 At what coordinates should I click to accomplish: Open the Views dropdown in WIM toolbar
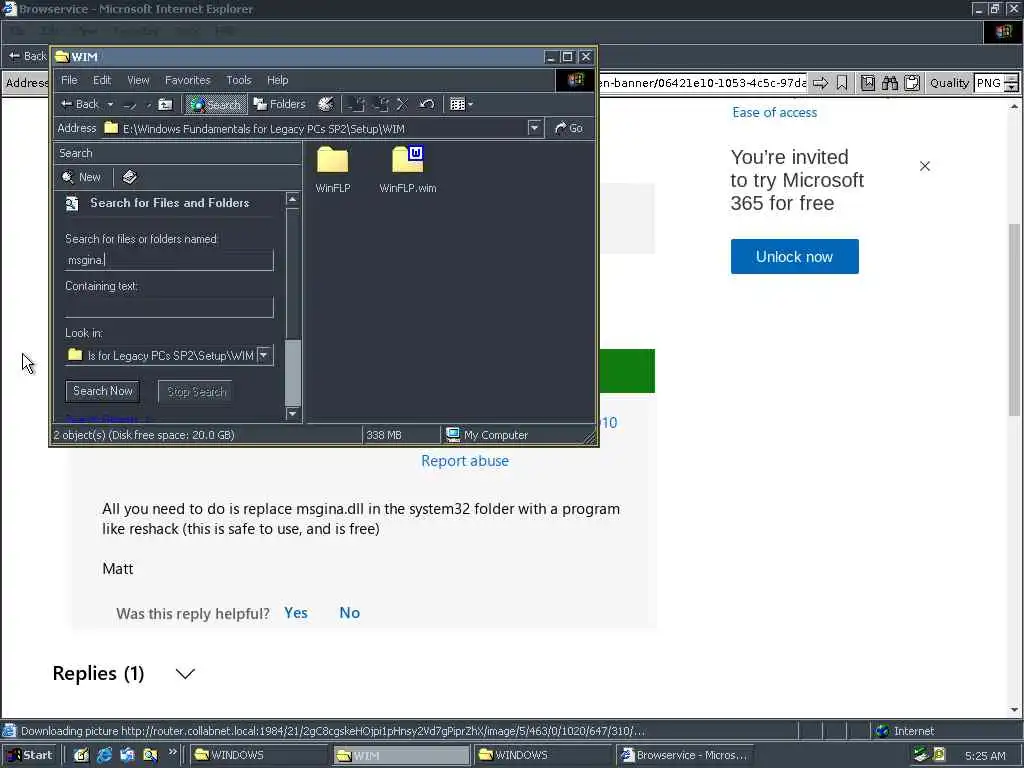[461, 104]
